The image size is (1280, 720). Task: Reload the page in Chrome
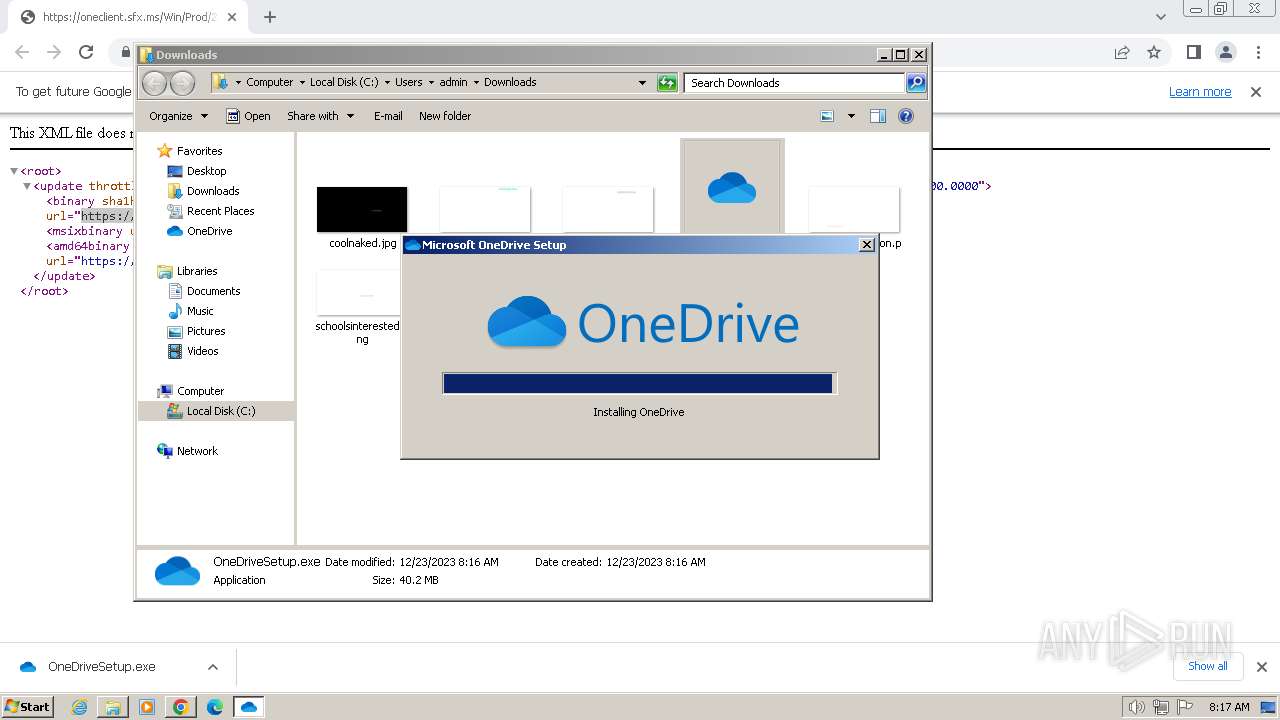tap(86, 52)
